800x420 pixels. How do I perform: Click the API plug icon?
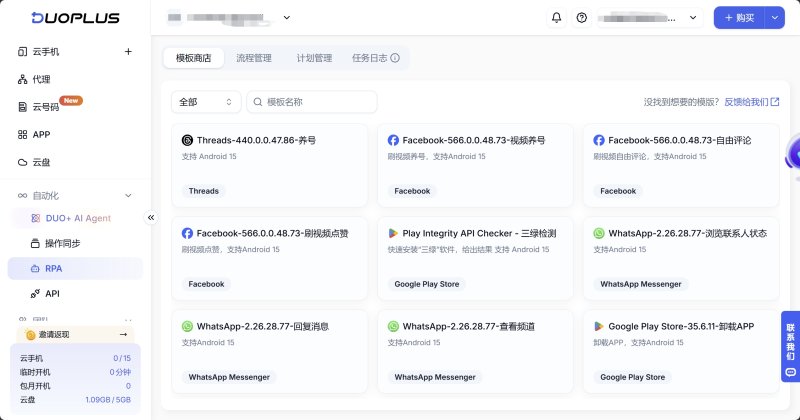tap(35, 293)
